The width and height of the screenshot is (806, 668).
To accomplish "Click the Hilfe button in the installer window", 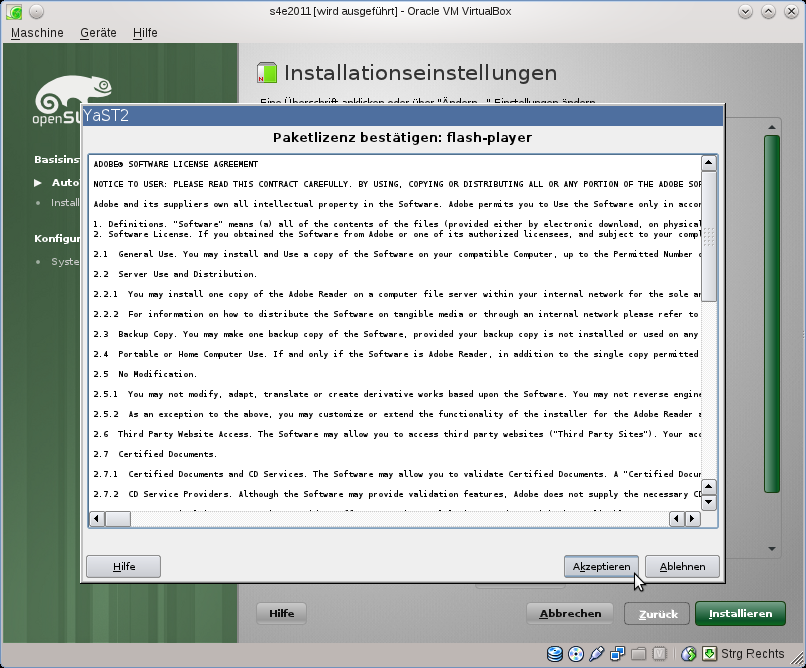I will pyautogui.click(x=282, y=614).
